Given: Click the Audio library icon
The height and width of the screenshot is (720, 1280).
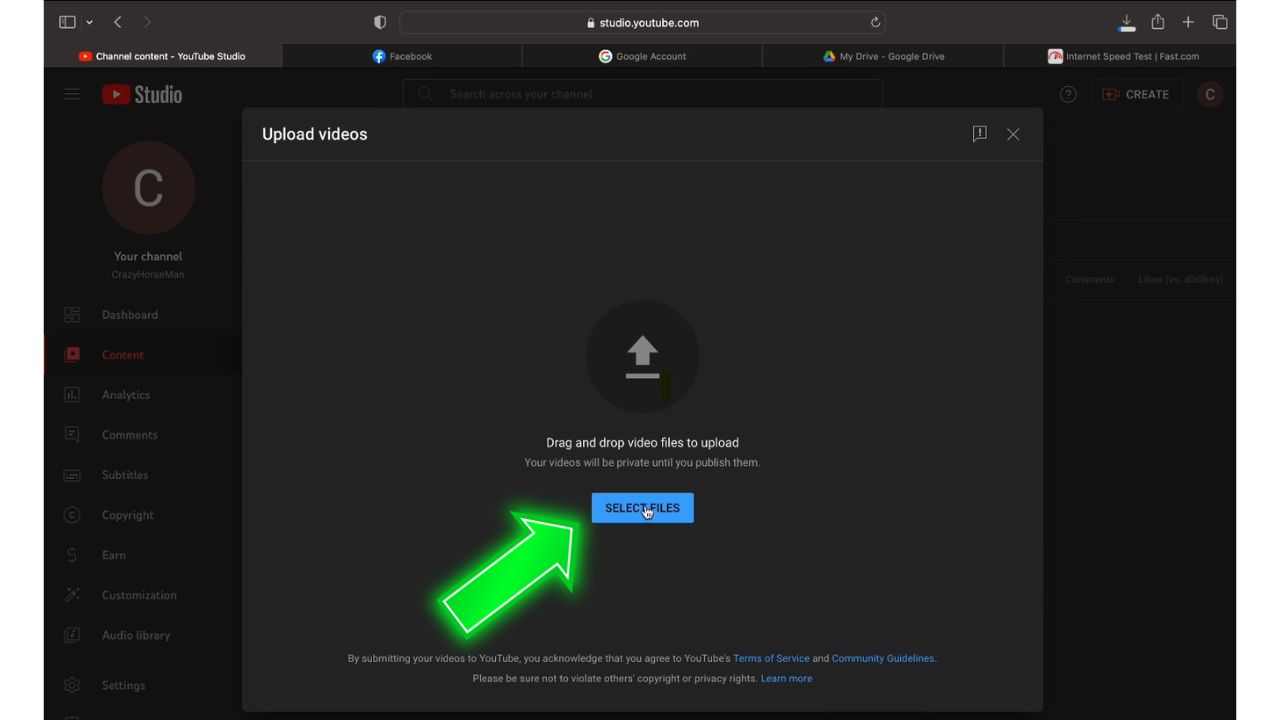Looking at the screenshot, I should (72, 635).
